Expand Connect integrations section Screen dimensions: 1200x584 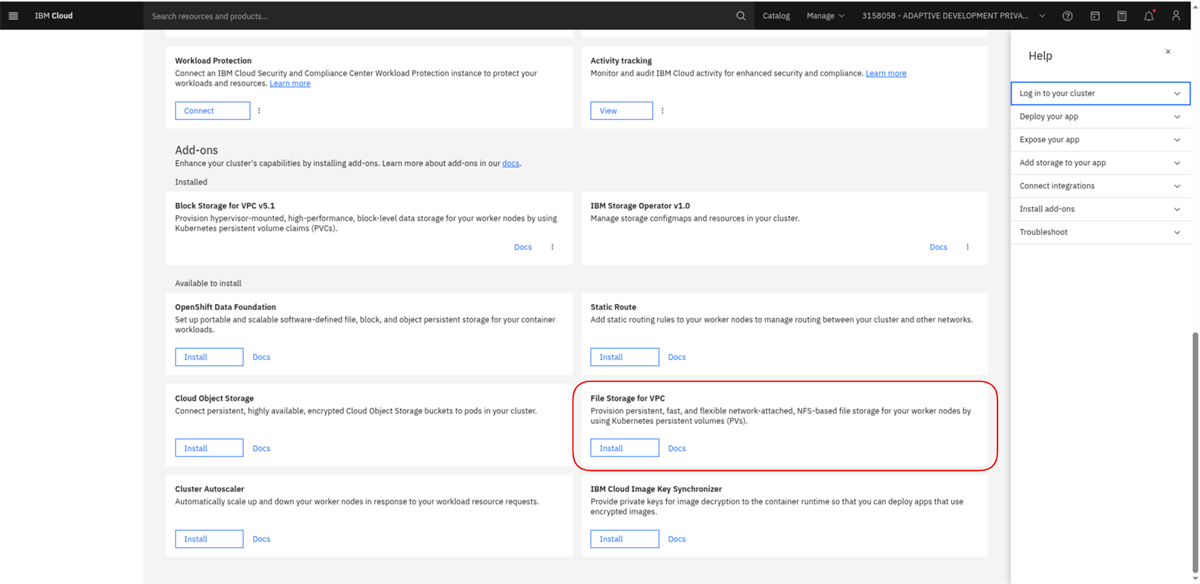pyautogui.click(x=1100, y=186)
